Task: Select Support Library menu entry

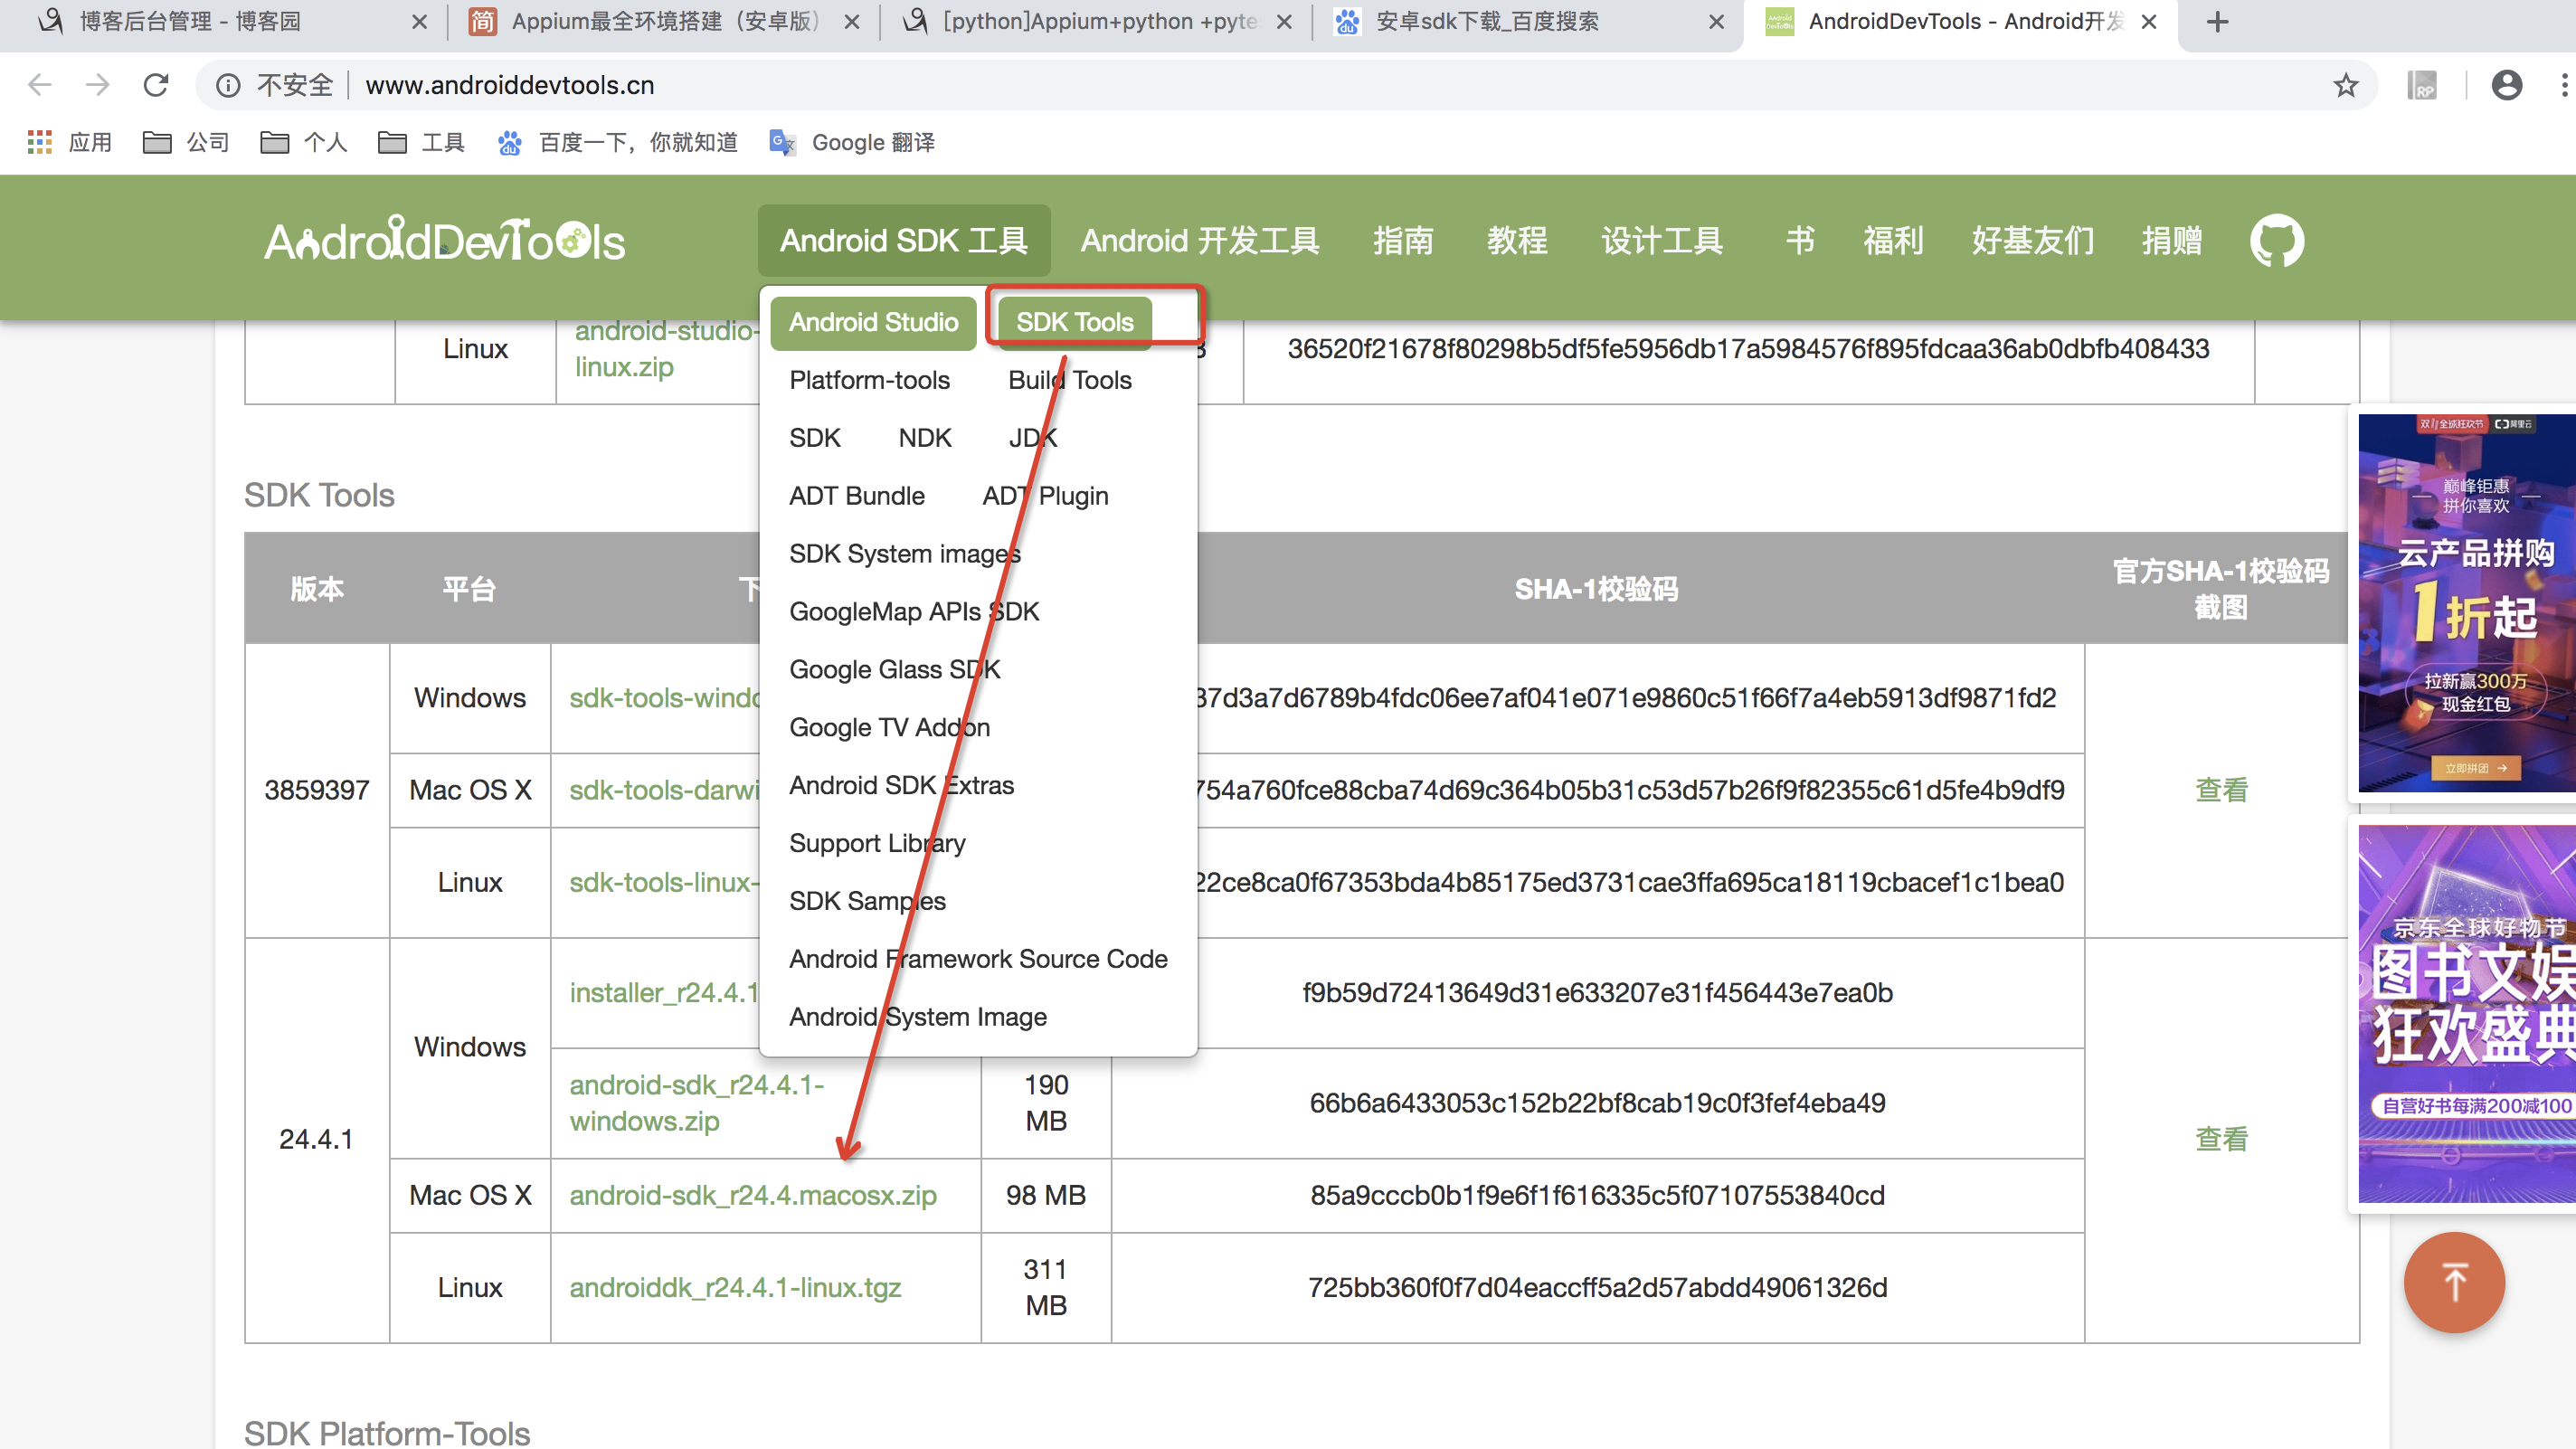Action: point(877,843)
